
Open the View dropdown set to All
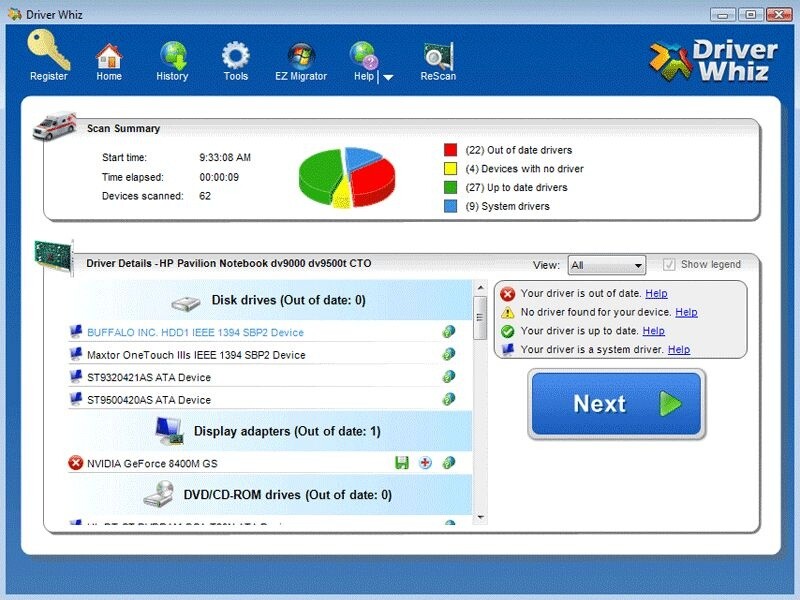tap(607, 265)
